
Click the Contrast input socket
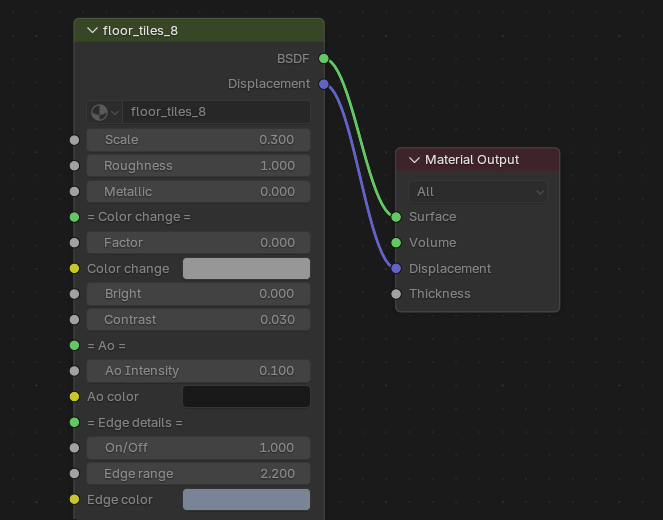[x=74, y=320]
